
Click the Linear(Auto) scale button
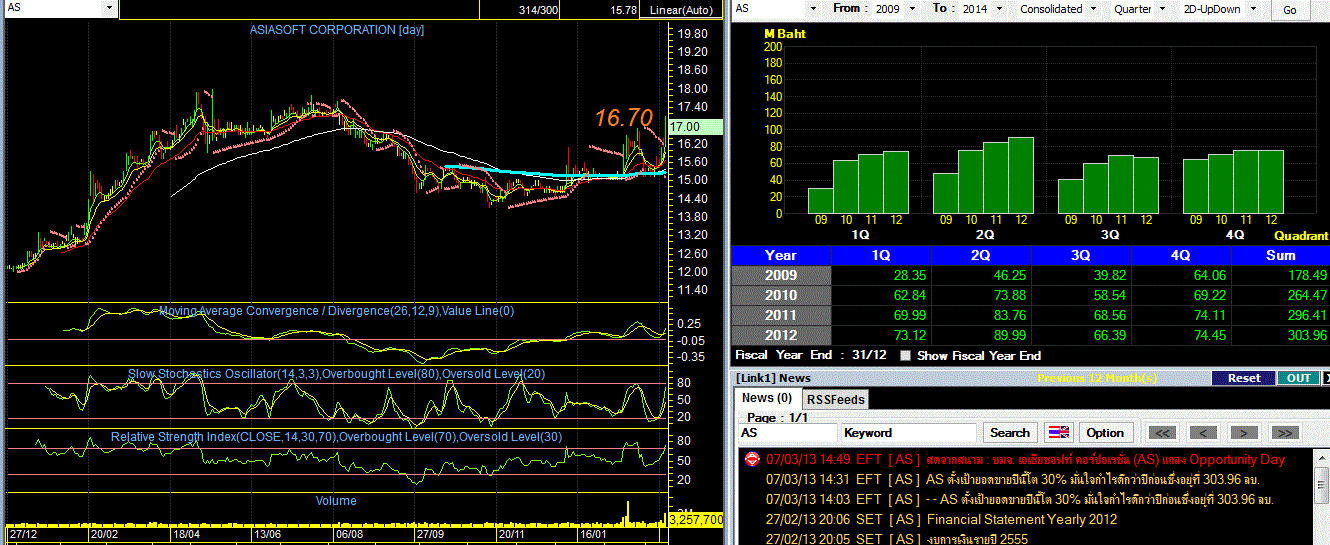click(679, 9)
